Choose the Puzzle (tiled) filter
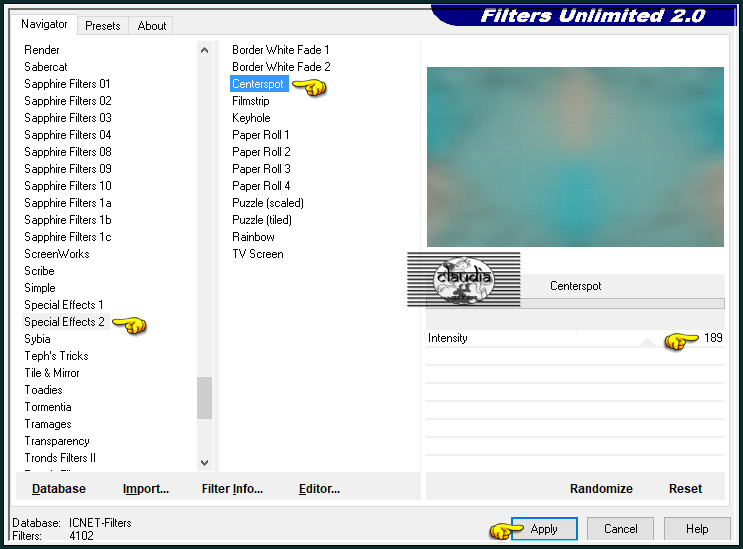The height and width of the screenshot is (549, 743). (x=262, y=220)
